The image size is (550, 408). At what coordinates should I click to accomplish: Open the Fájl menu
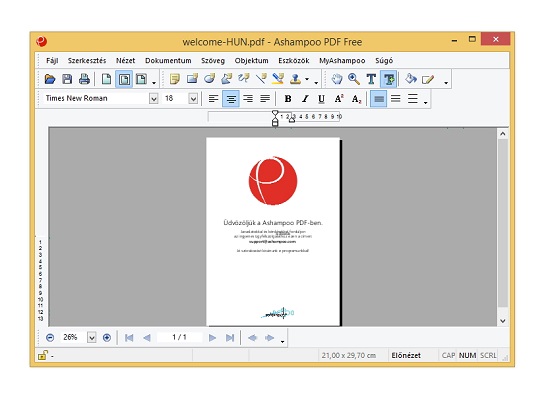coord(52,61)
